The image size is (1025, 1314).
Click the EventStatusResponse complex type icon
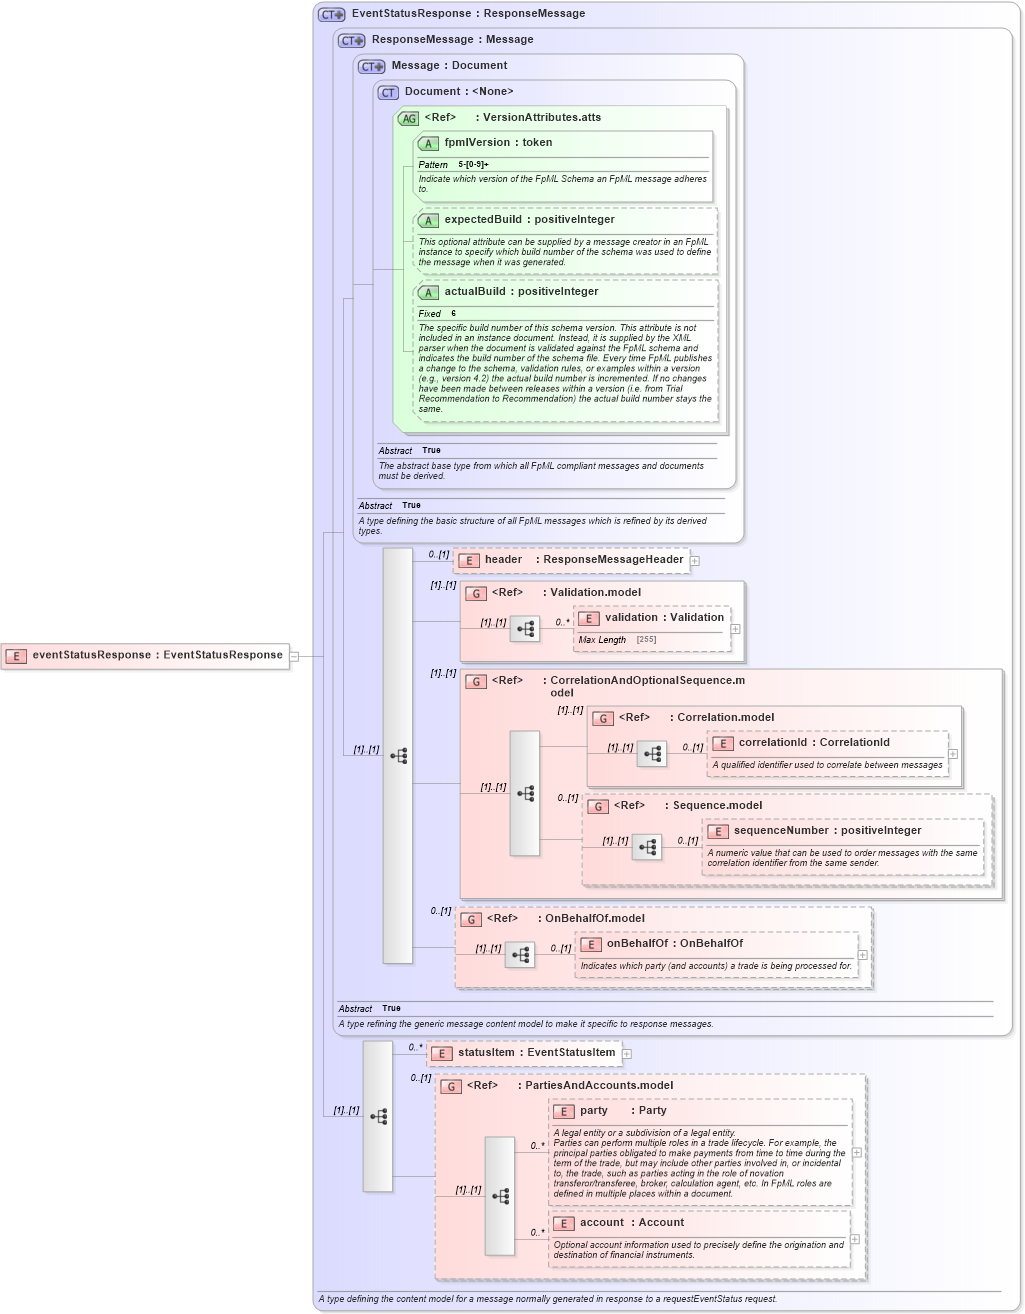tap(332, 15)
